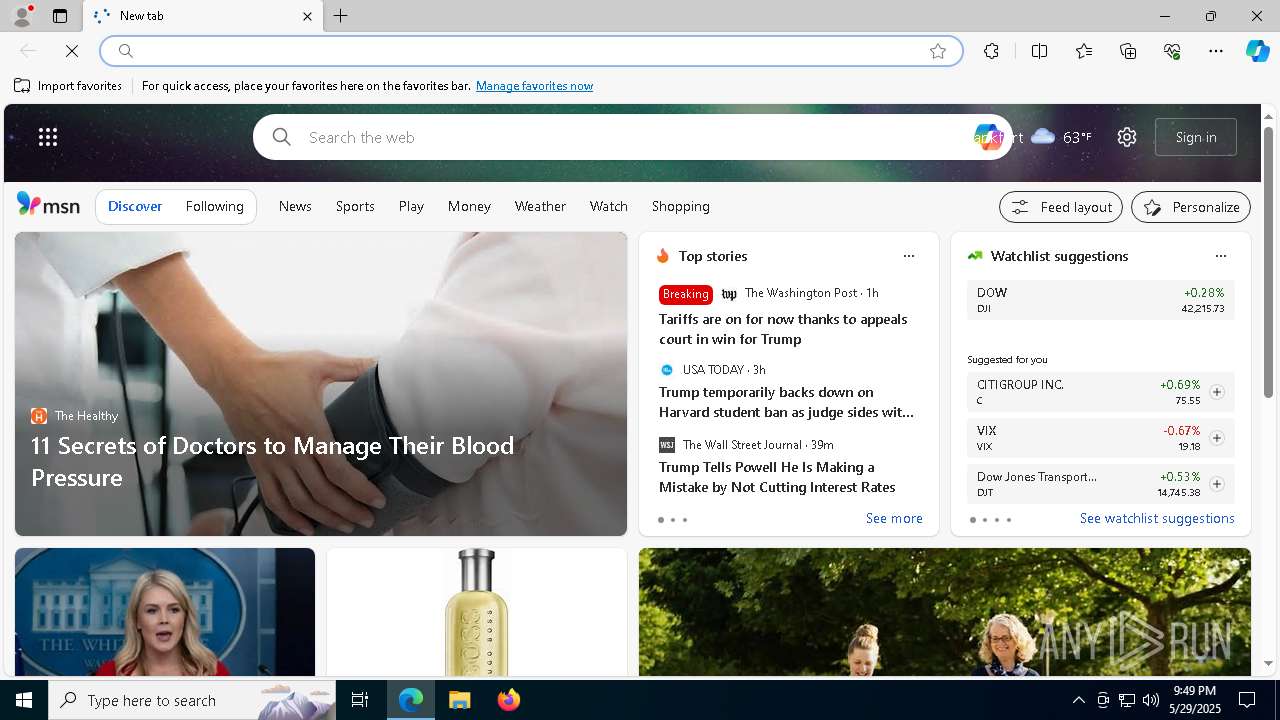Open the Watch menu item
Screen dimensions: 1280x720
pyautogui.click(x=608, y=206)
